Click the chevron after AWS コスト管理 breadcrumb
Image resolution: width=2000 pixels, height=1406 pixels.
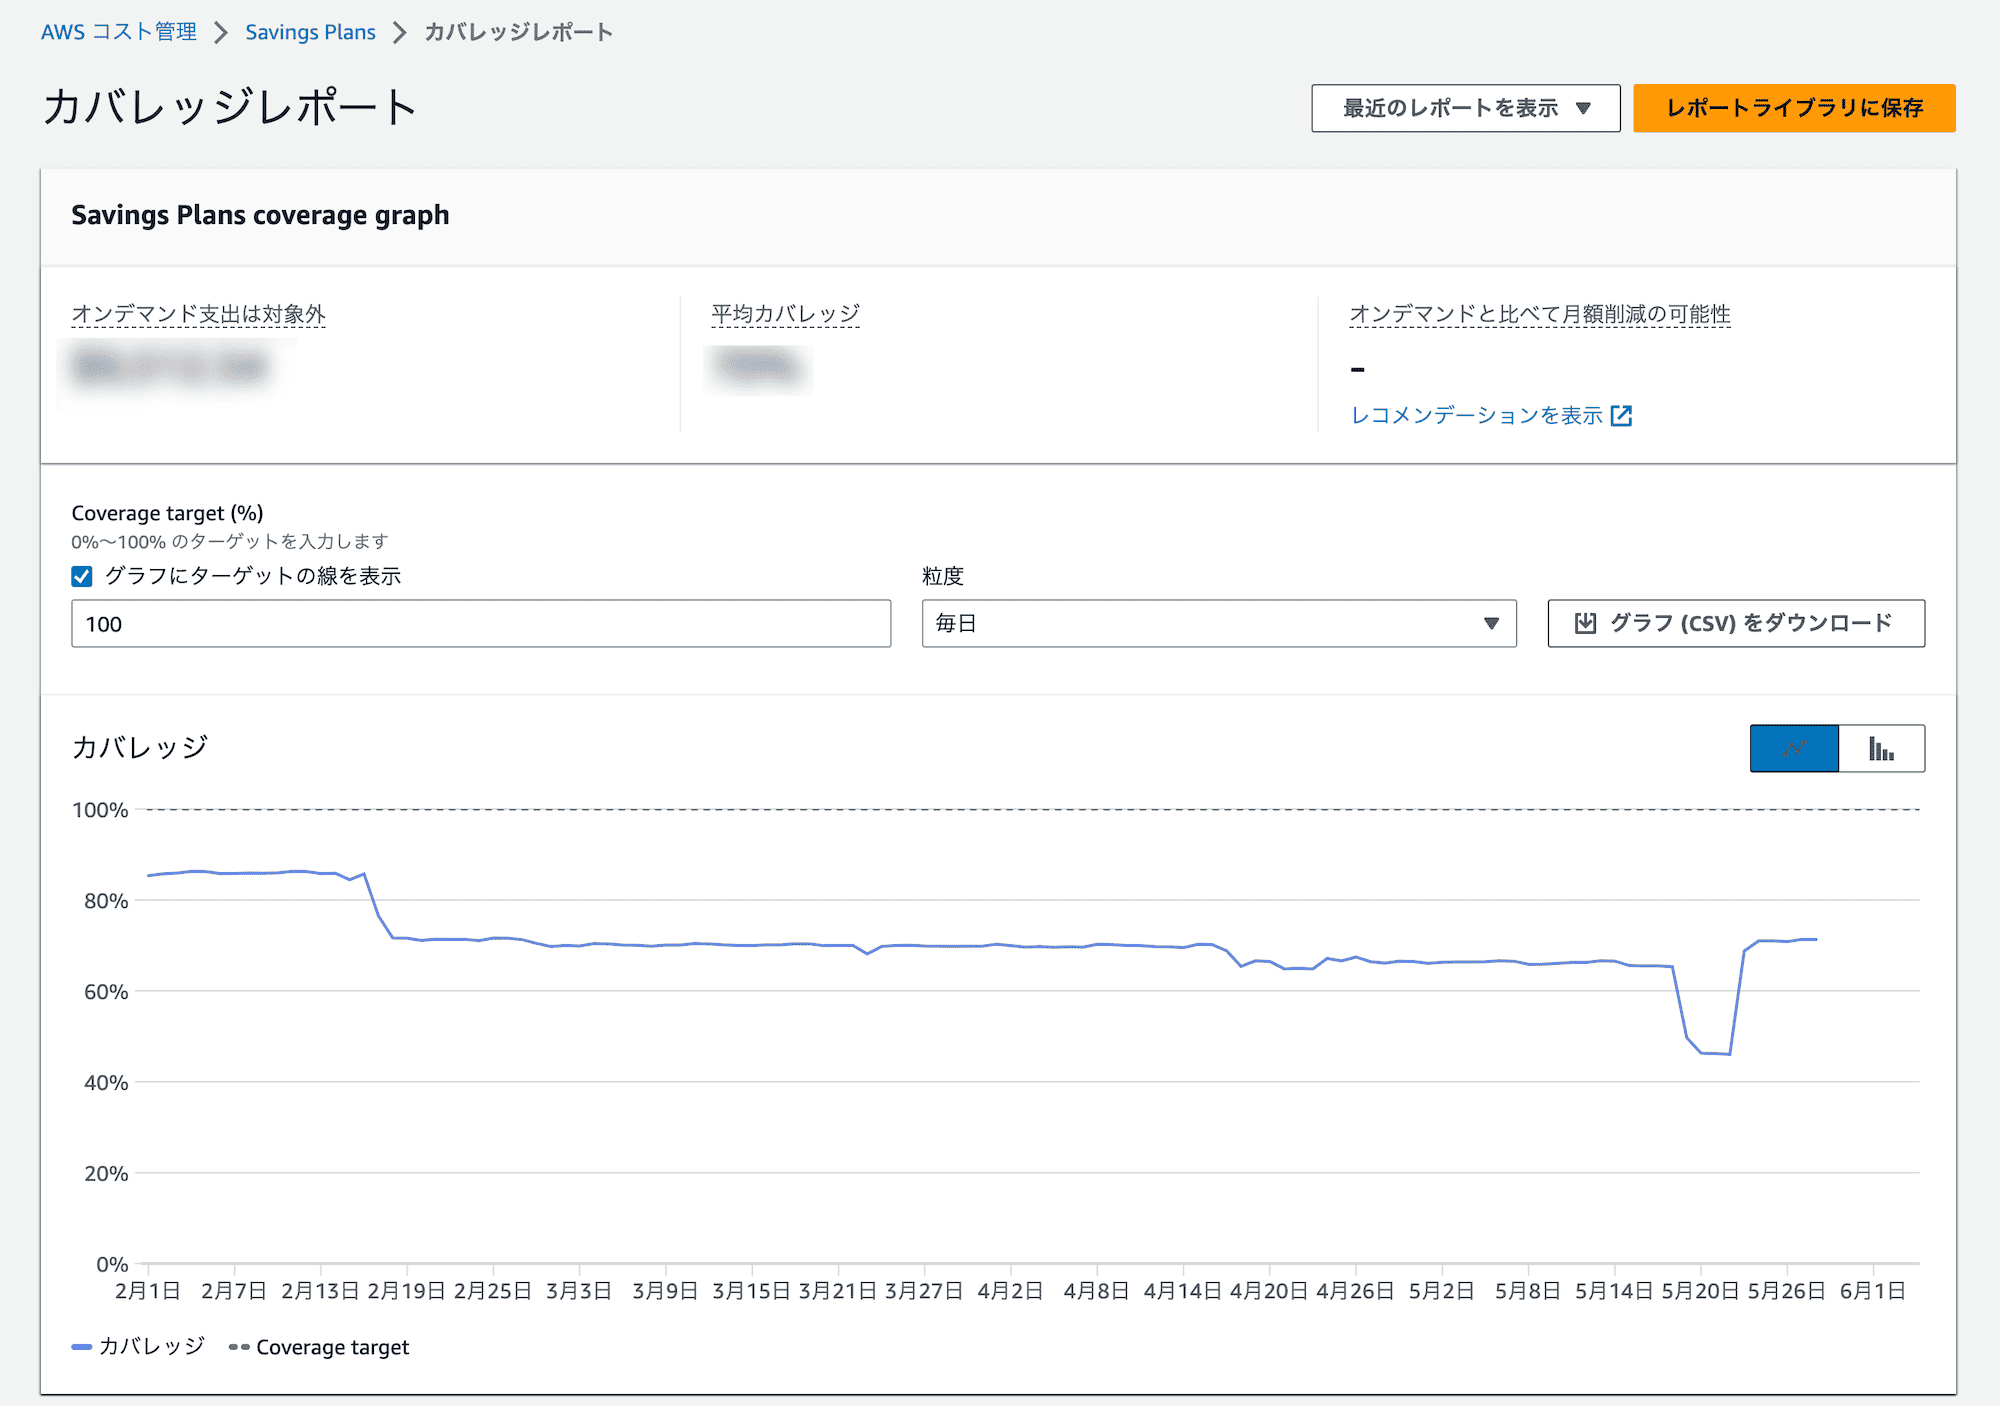pyautogui.click(x=221, y=33)
